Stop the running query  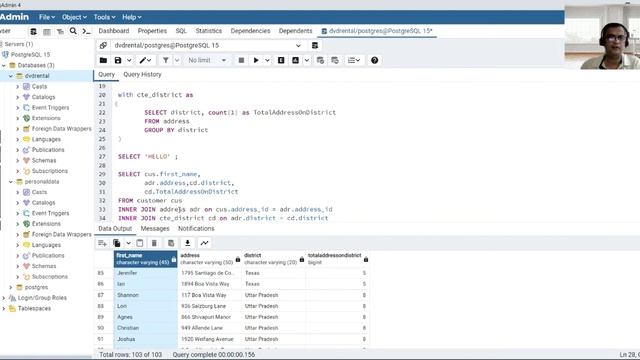click(x=241, y=60)
